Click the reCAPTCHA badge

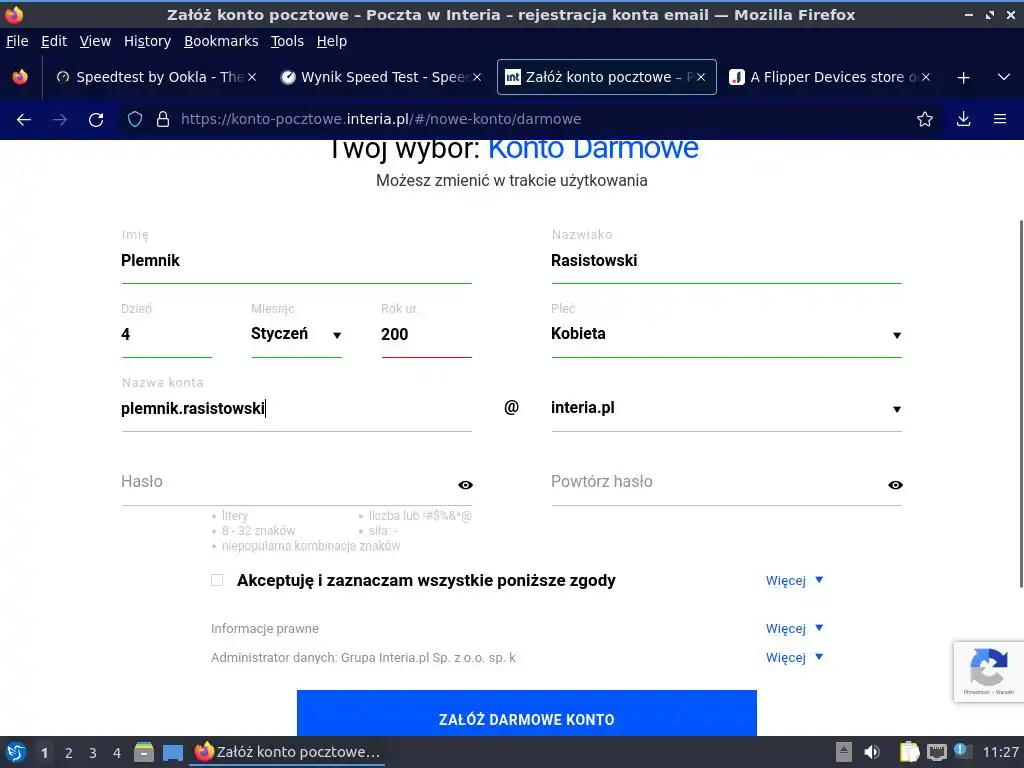989,672
